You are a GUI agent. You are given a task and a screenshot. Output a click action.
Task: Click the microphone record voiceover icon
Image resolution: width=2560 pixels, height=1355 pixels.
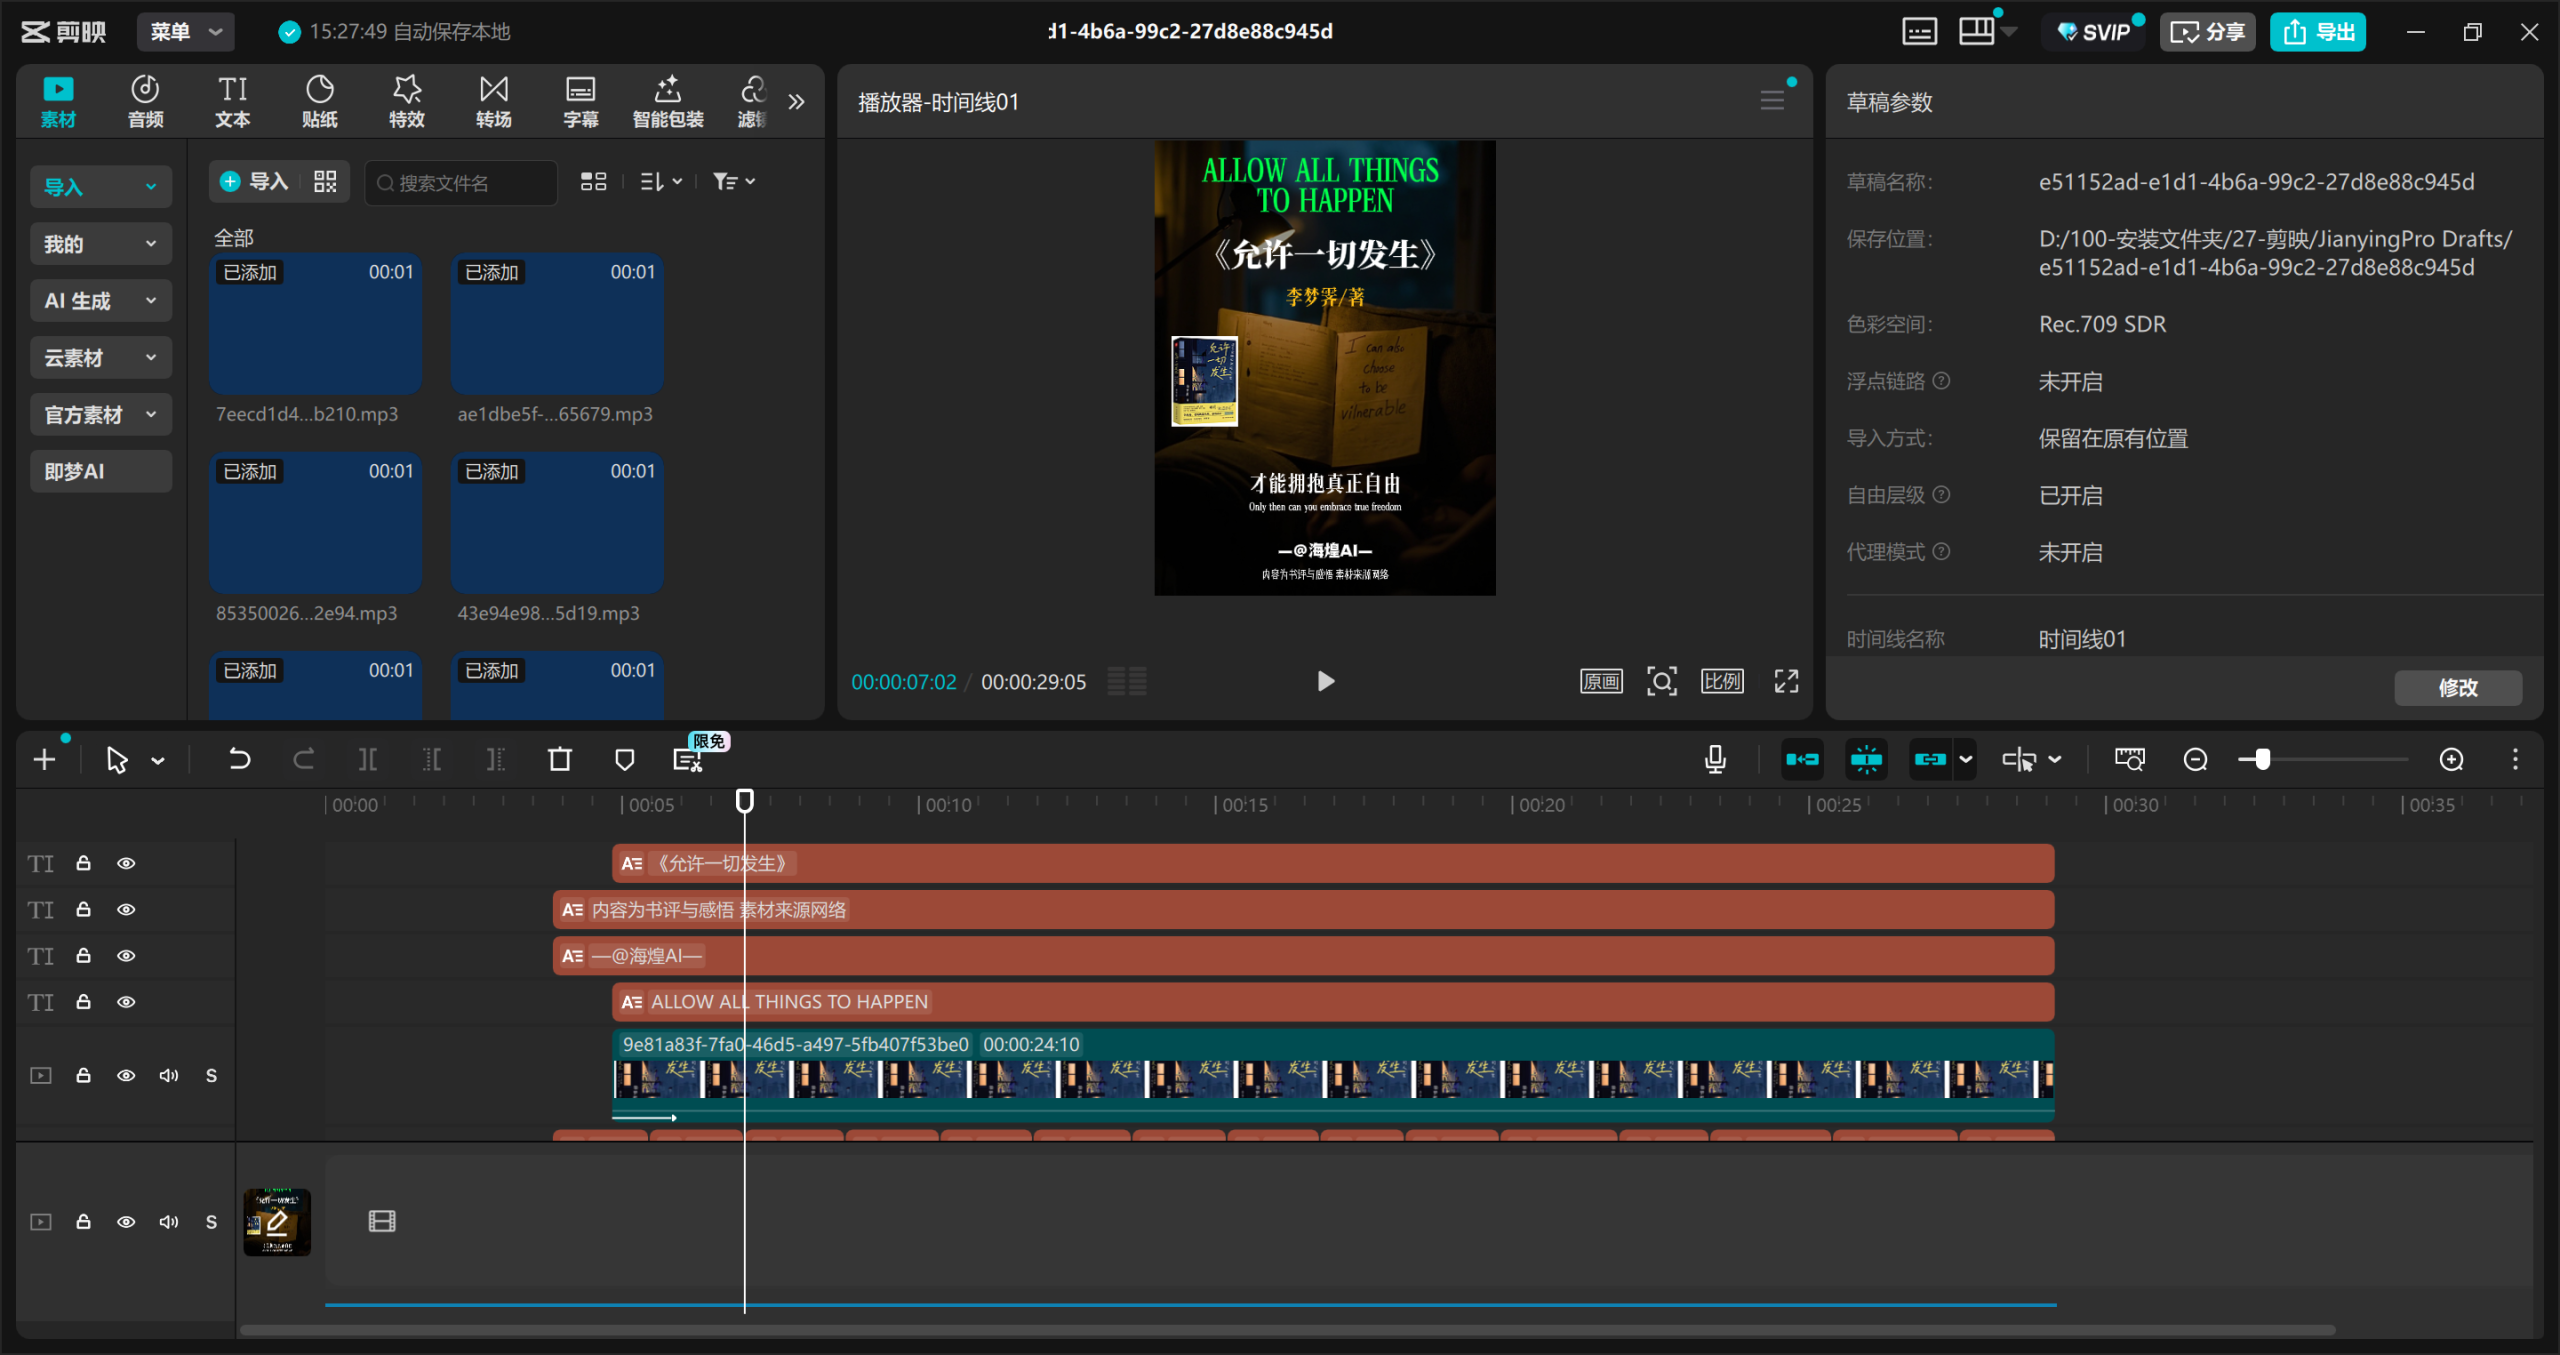point(1715,760)
